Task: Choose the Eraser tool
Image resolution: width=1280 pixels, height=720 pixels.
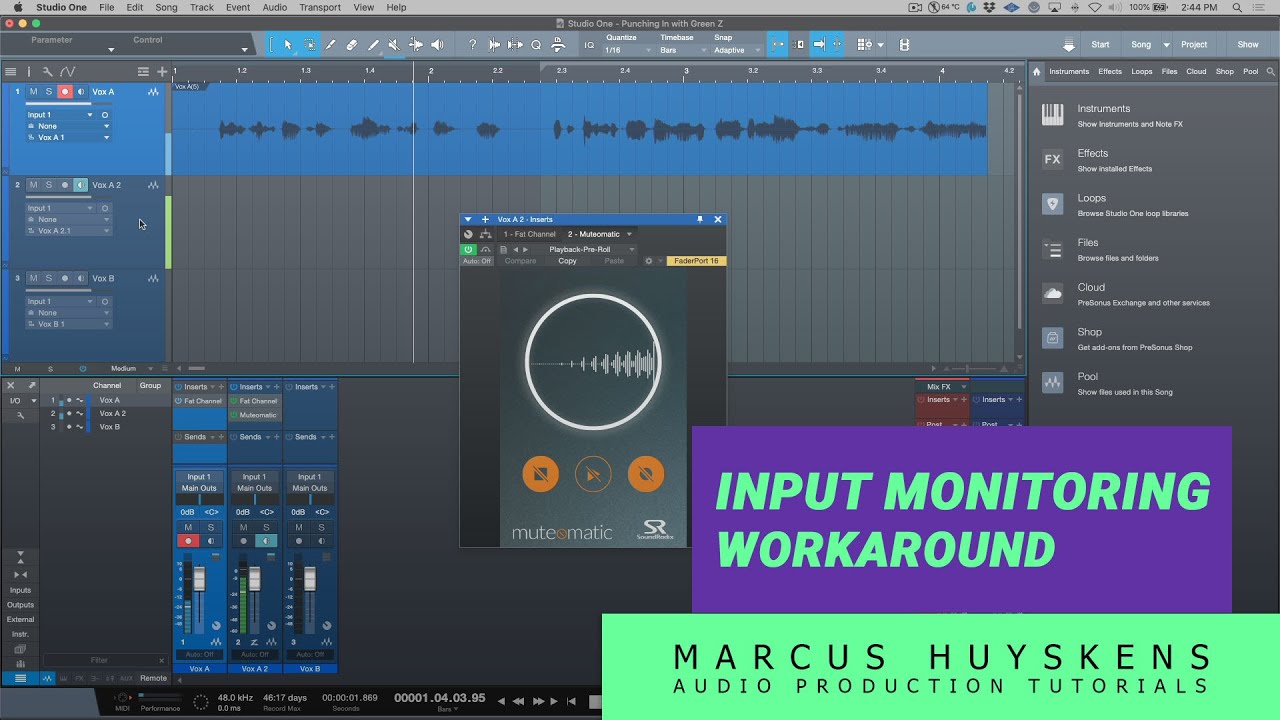Action: coord(352,45)
